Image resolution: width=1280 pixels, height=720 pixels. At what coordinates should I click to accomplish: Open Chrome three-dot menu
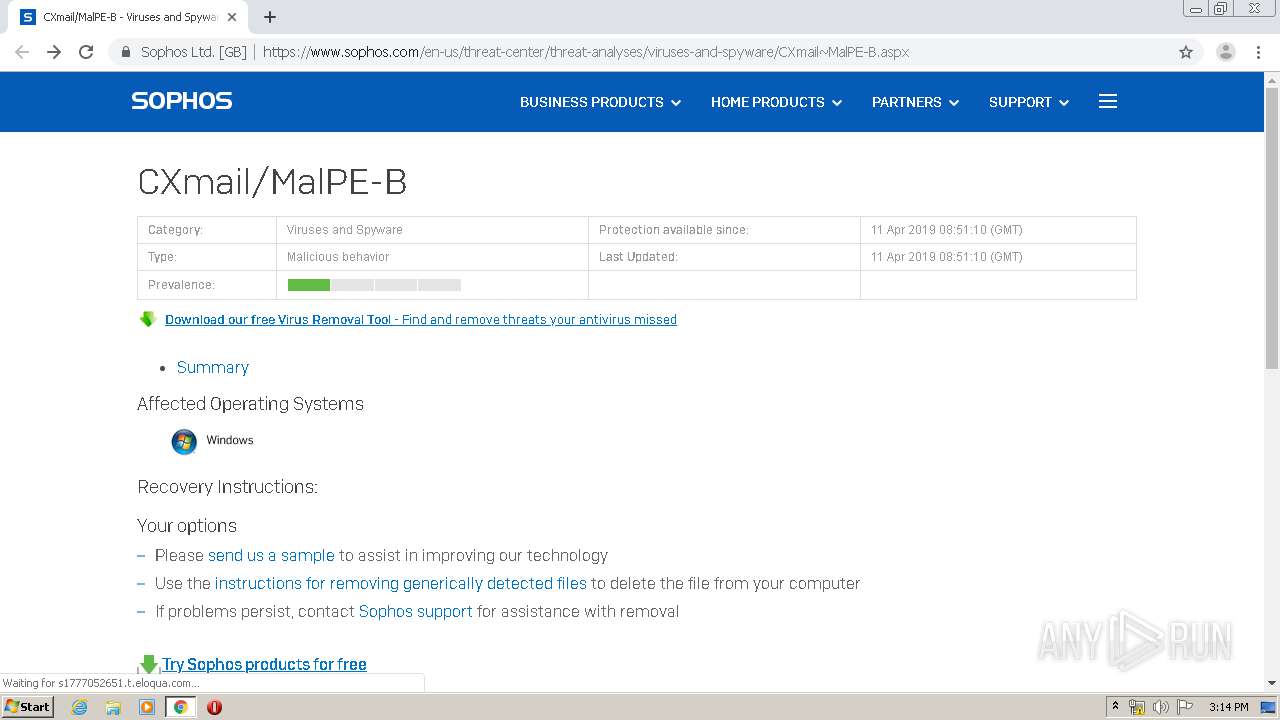tap(1258, 52)
